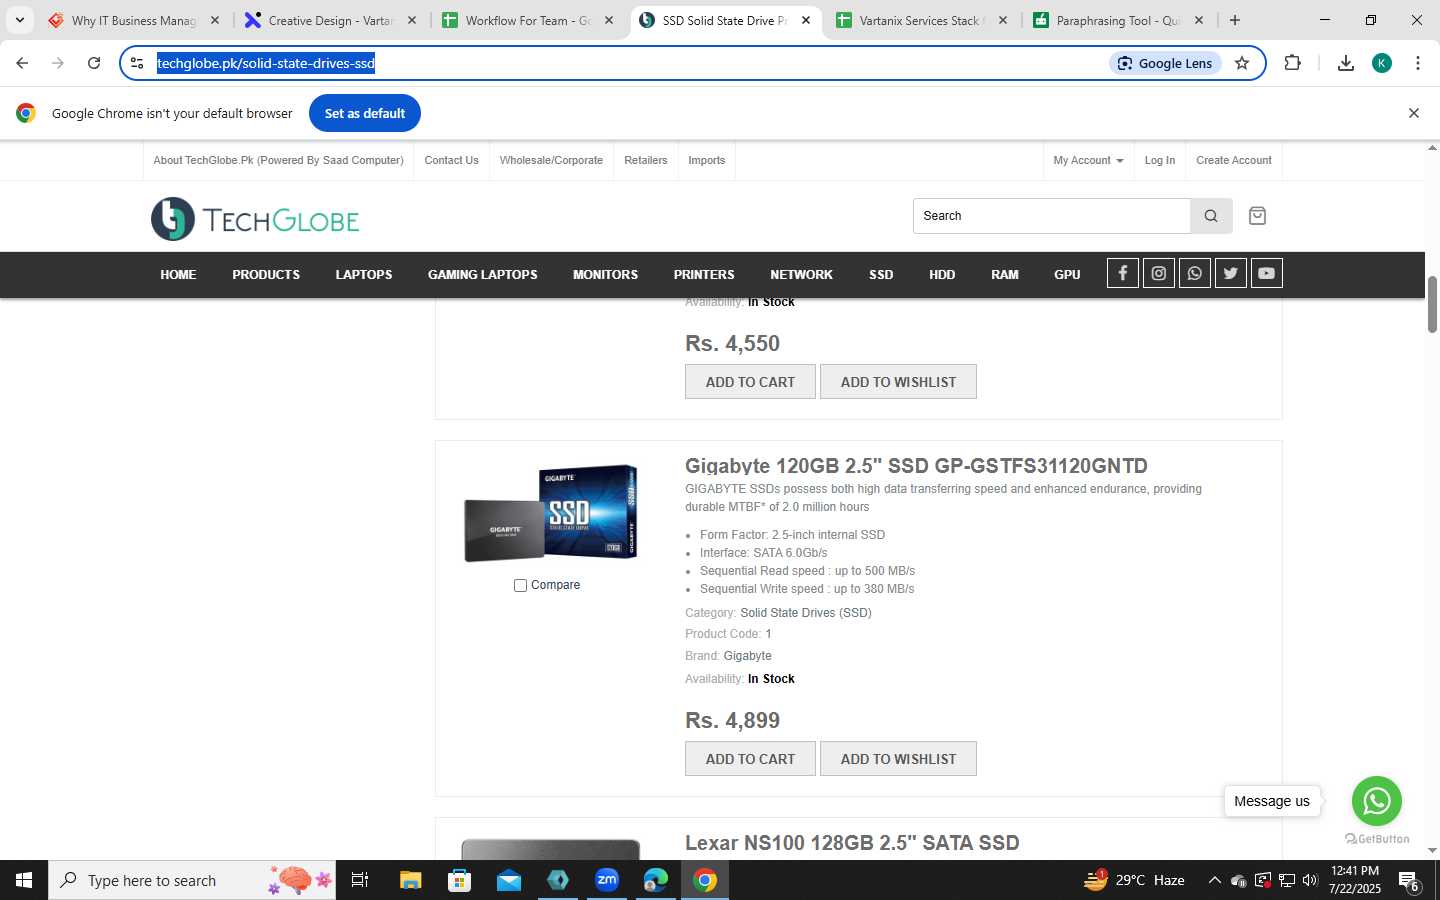Screen dimensions: 1440x900
Task: Open TechGlobe YouTube icon
Action: [1267, 273]
